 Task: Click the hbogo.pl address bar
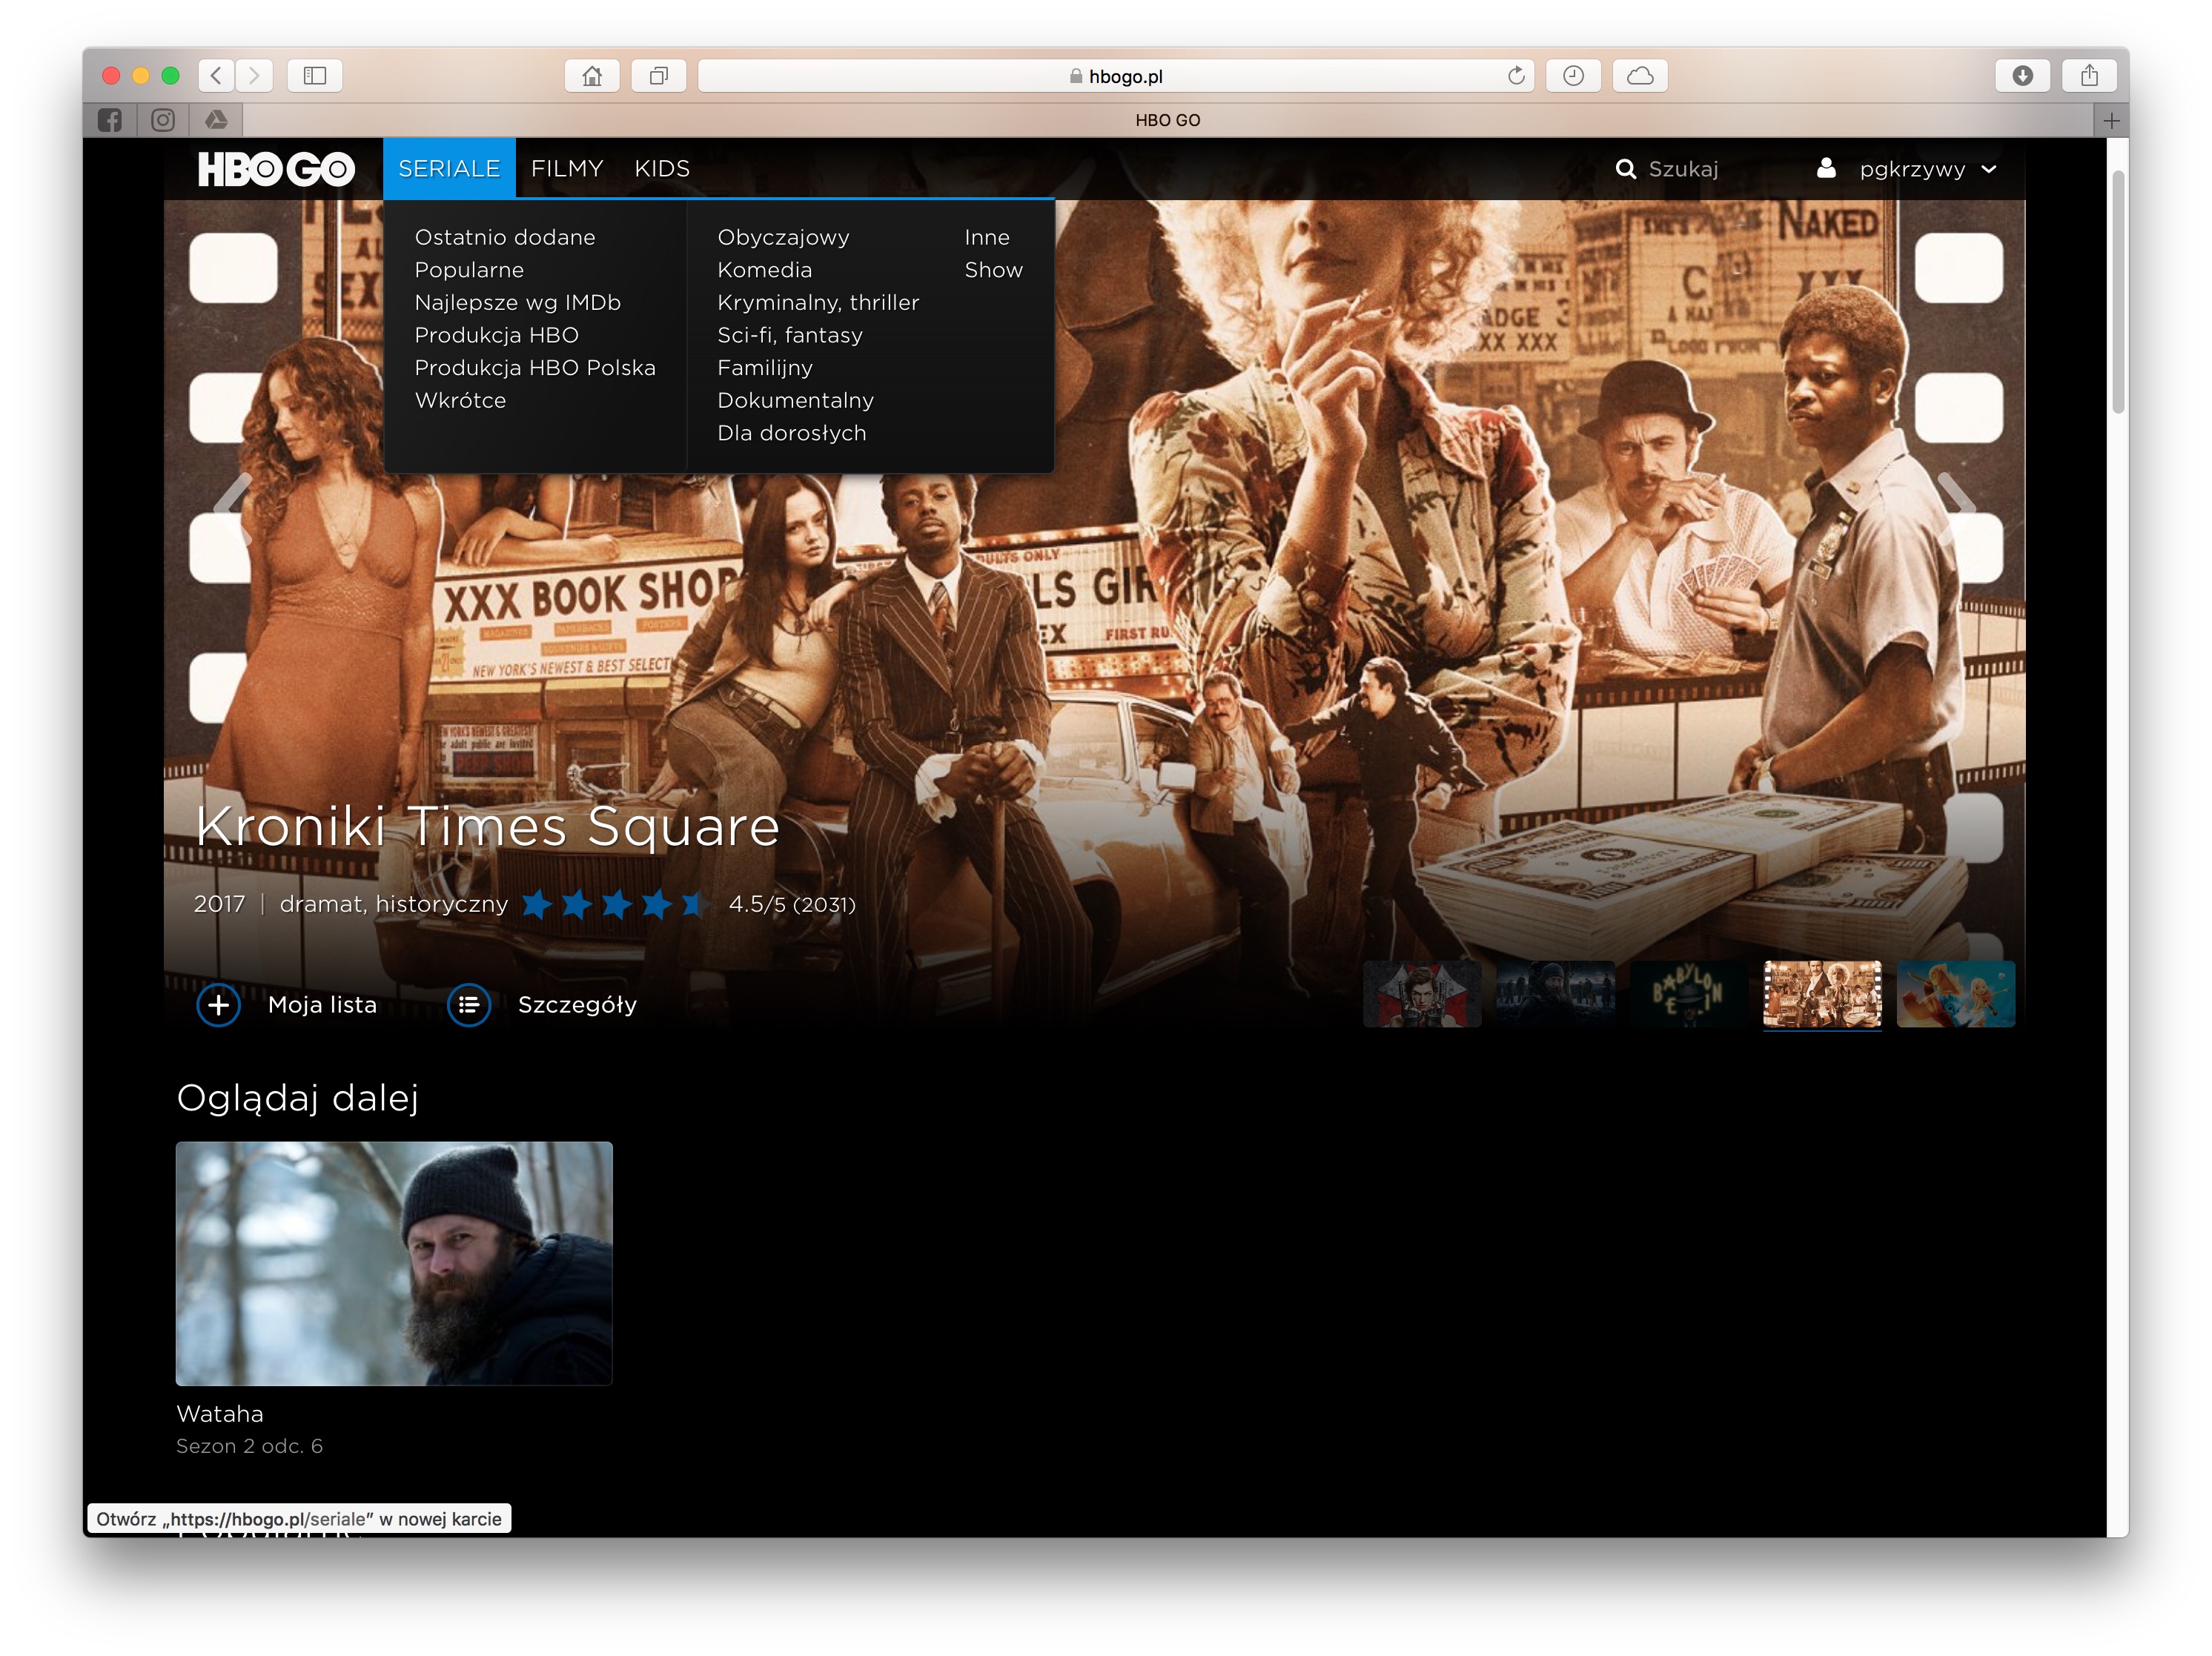point(1115,76)
